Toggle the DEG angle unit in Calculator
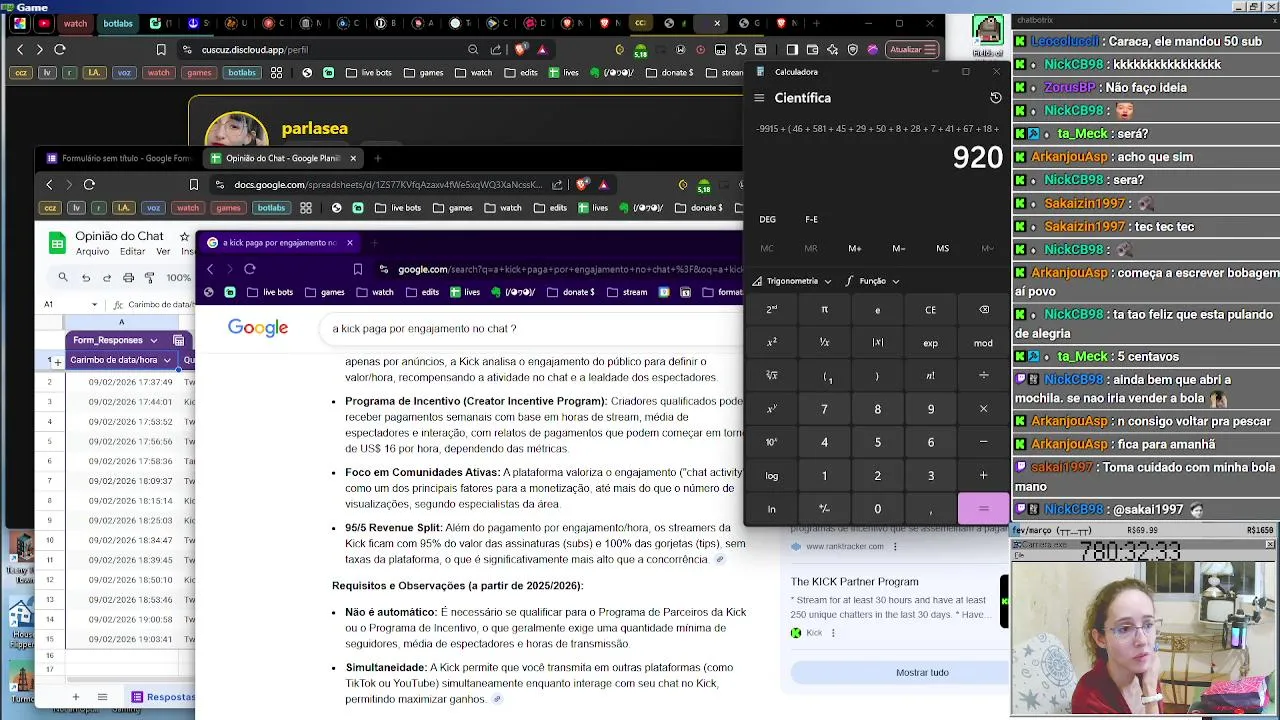1280x720 pixels. pyautogui.click(x=767, y=219)
